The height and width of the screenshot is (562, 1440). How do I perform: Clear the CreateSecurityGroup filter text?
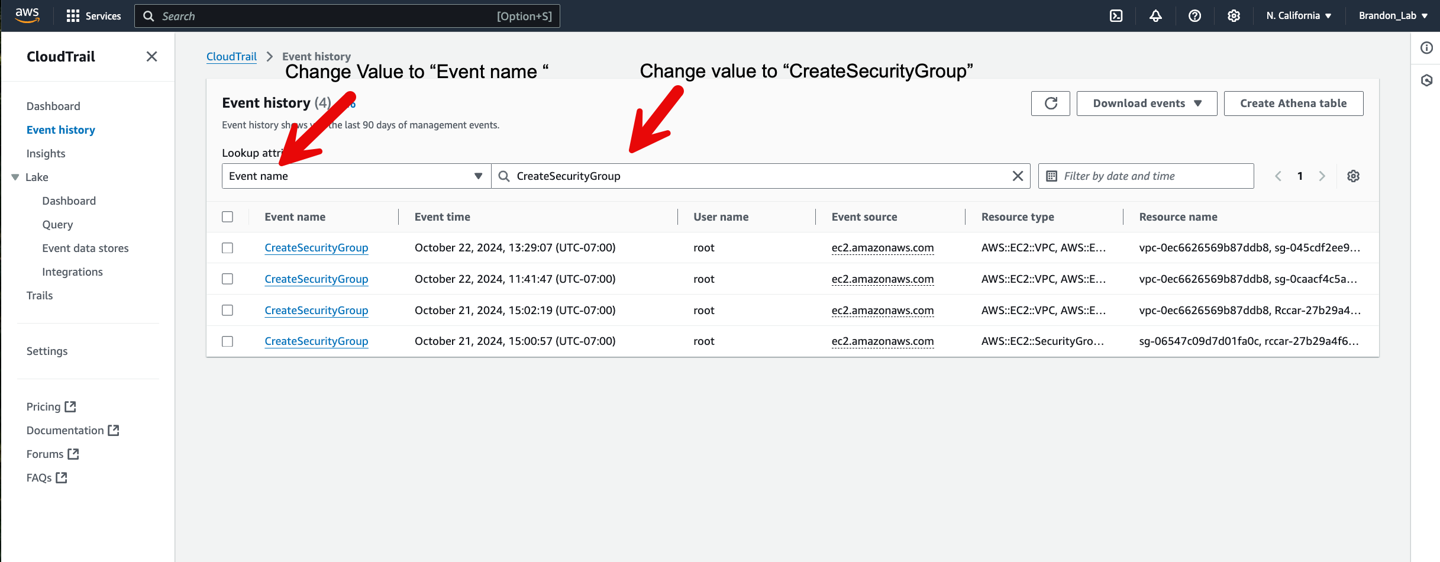1017,176
